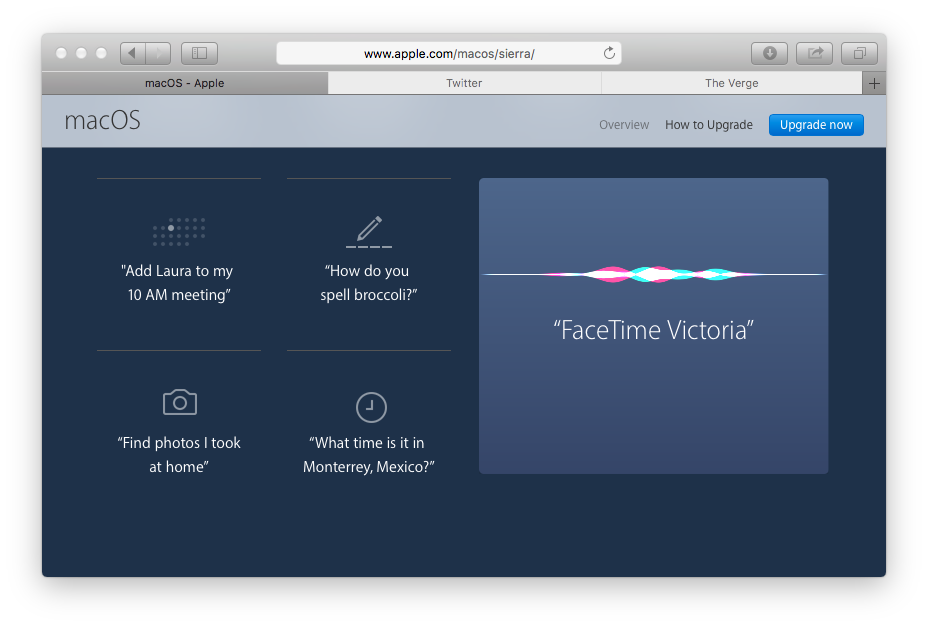The width and height of the screenshot is (928, 627).
Task: Go back with the Safari back arrow
Action: point(133,53)
